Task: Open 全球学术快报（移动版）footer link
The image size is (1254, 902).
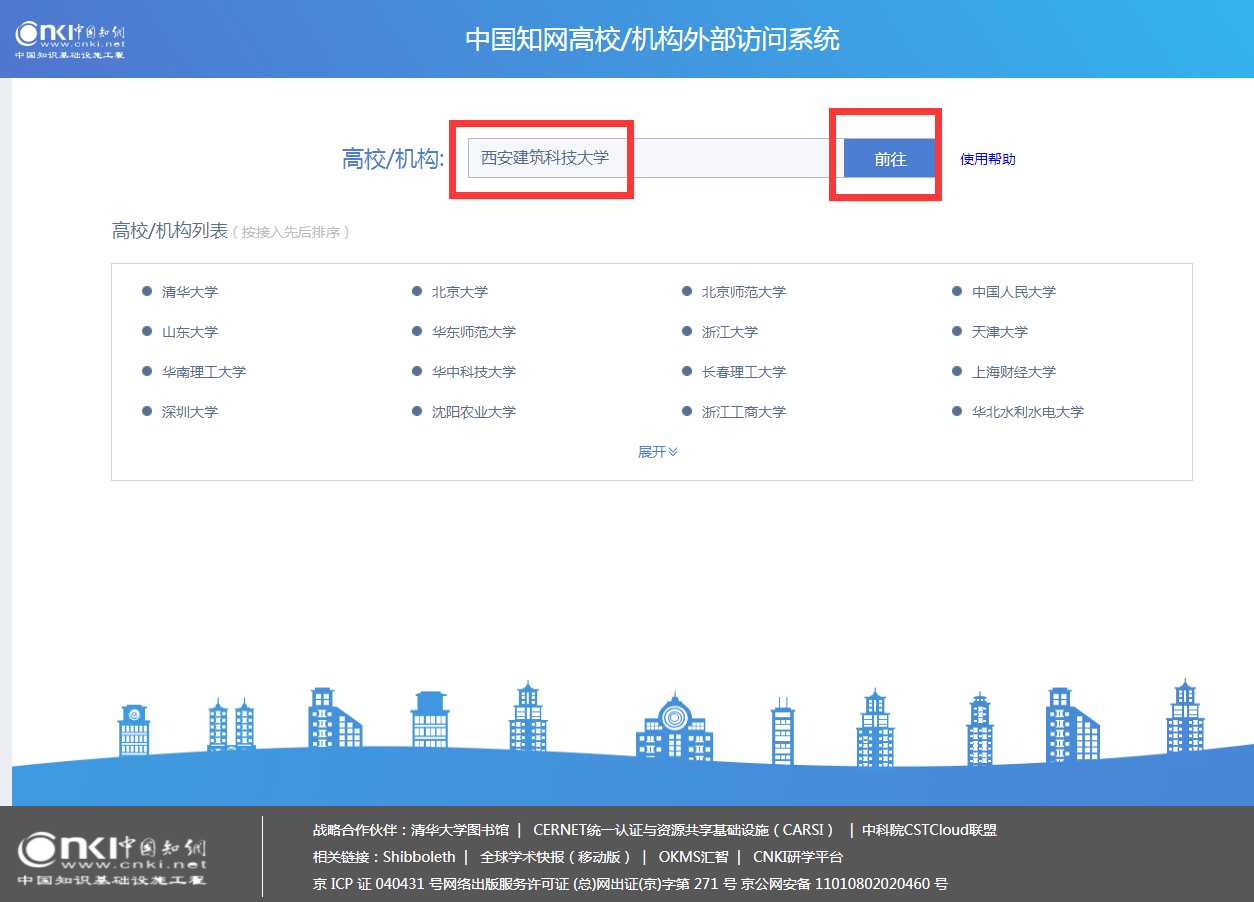Action: pos(556,857)
